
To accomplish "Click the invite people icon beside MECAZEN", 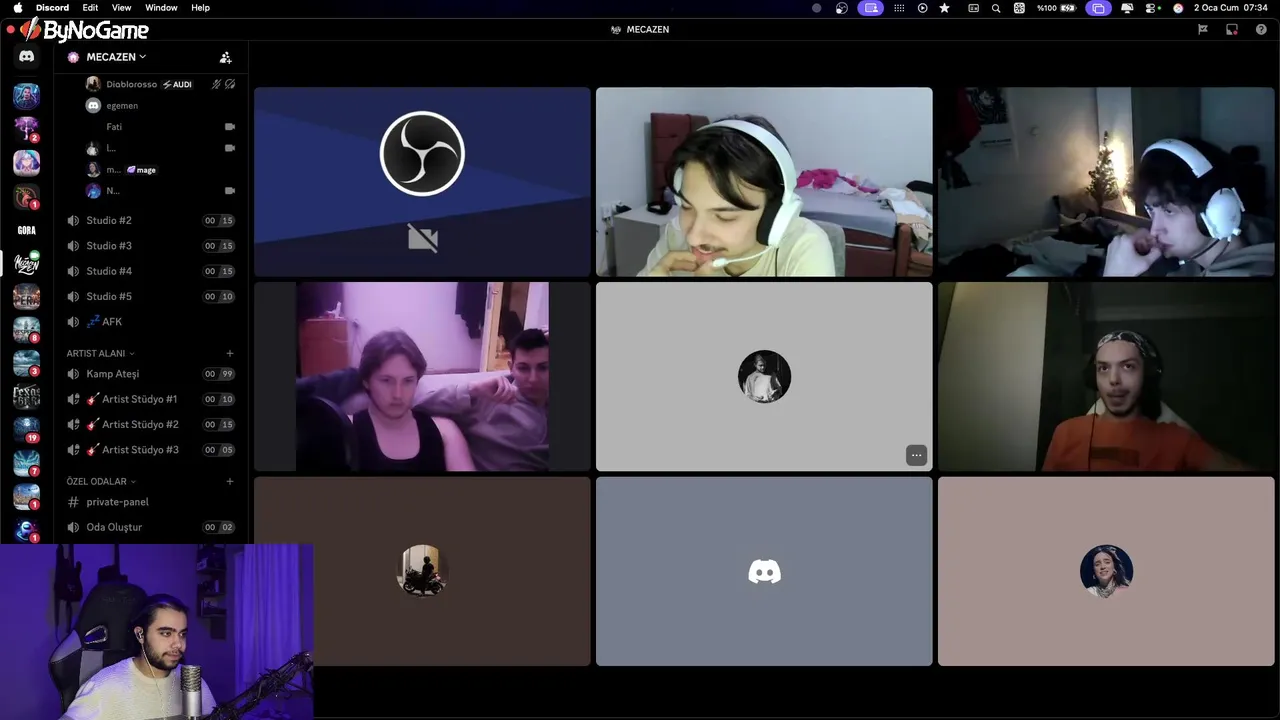I will click(x=225, y=57).
